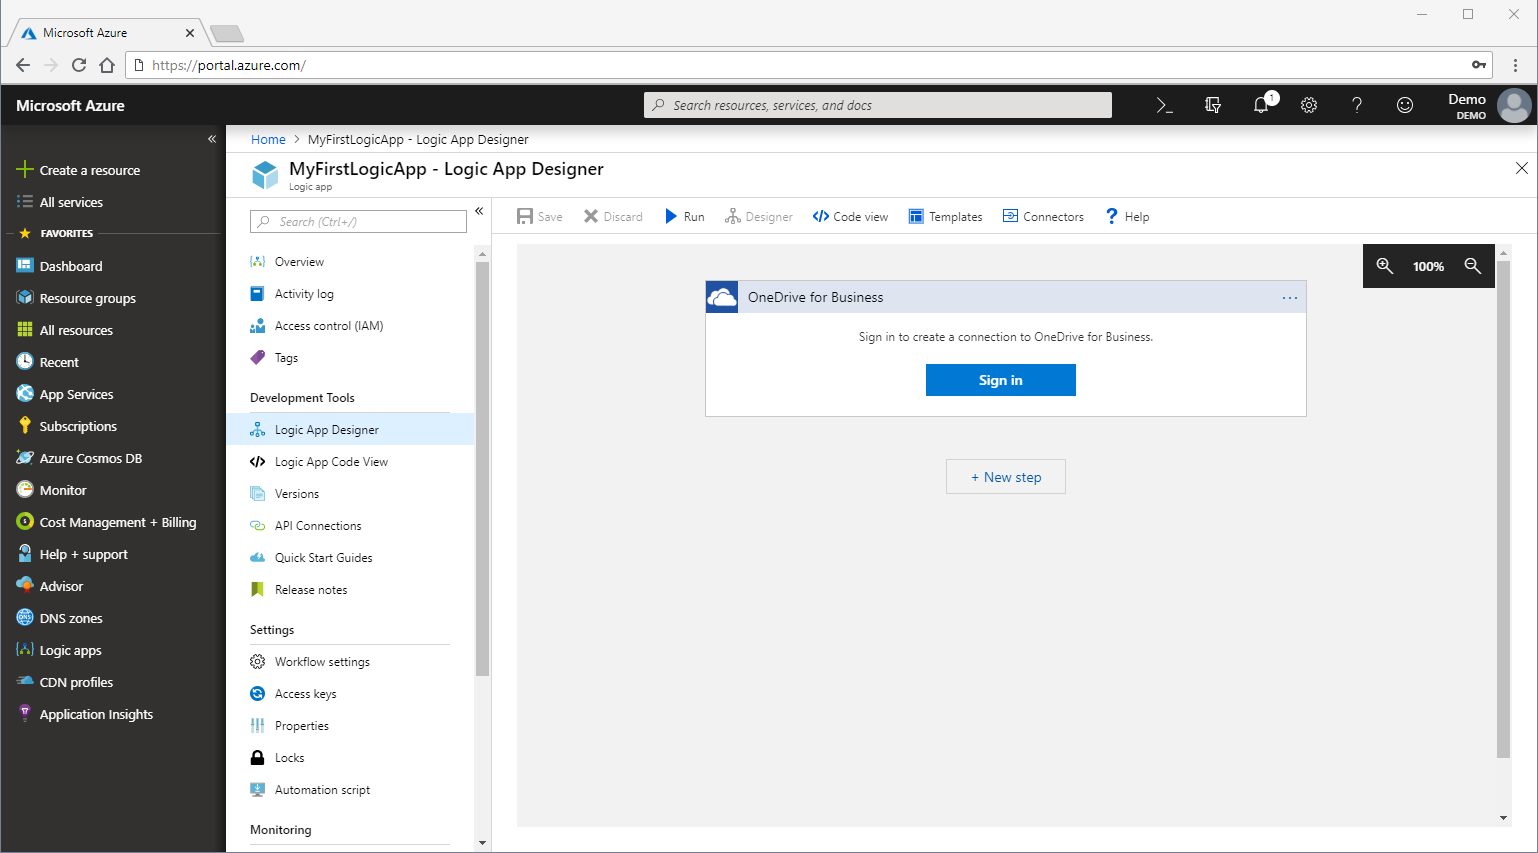
Task: Open the notifications bell
Action: coord(1261,105)
